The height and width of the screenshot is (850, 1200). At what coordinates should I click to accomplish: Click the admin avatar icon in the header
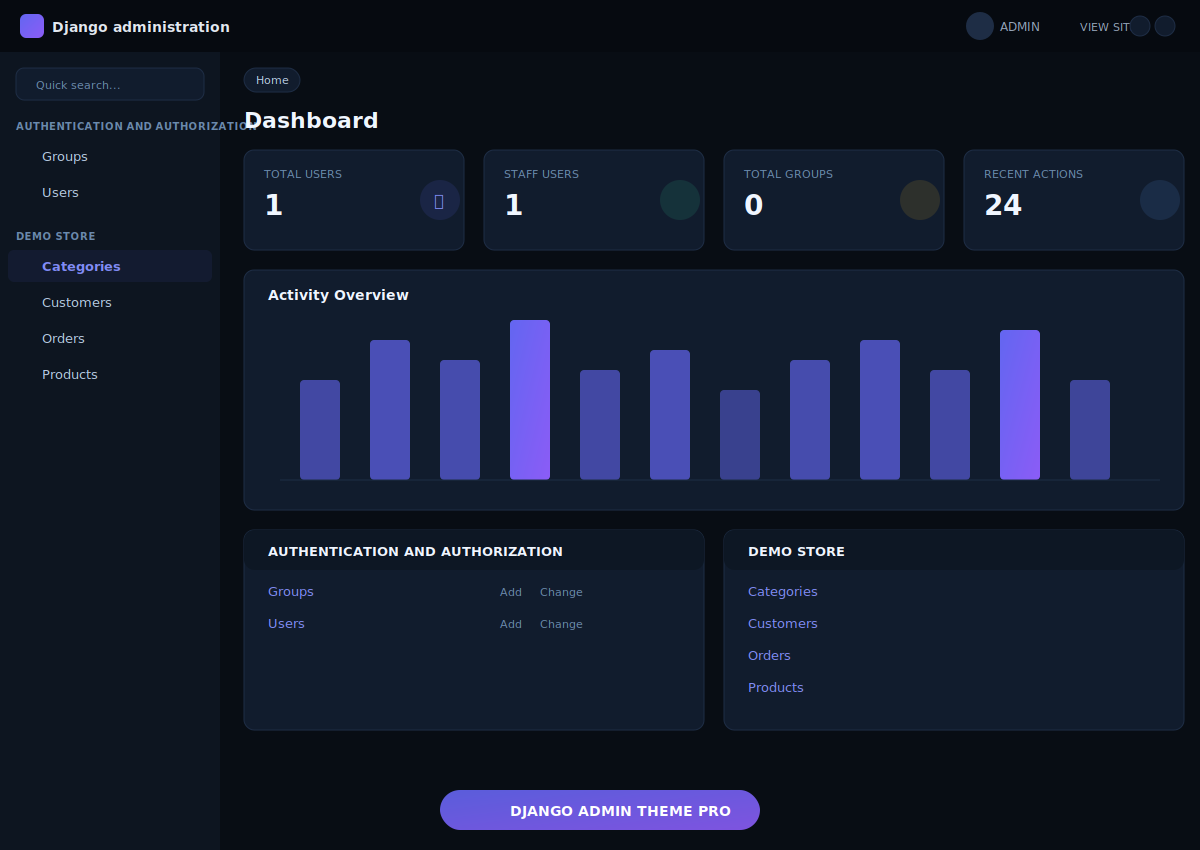[979, 26]
